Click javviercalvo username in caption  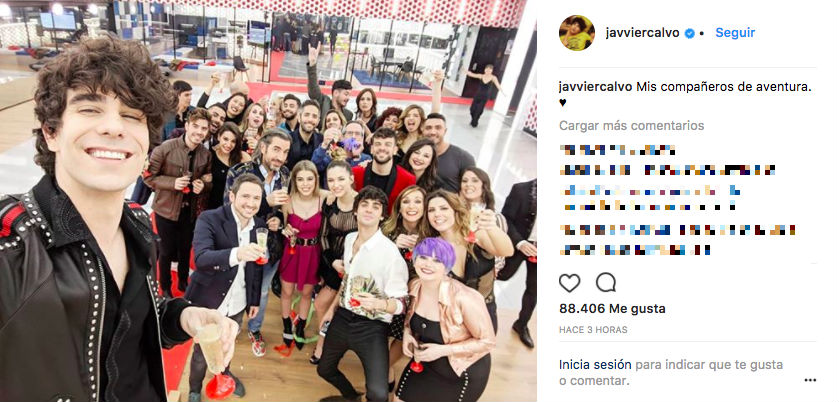596,87
